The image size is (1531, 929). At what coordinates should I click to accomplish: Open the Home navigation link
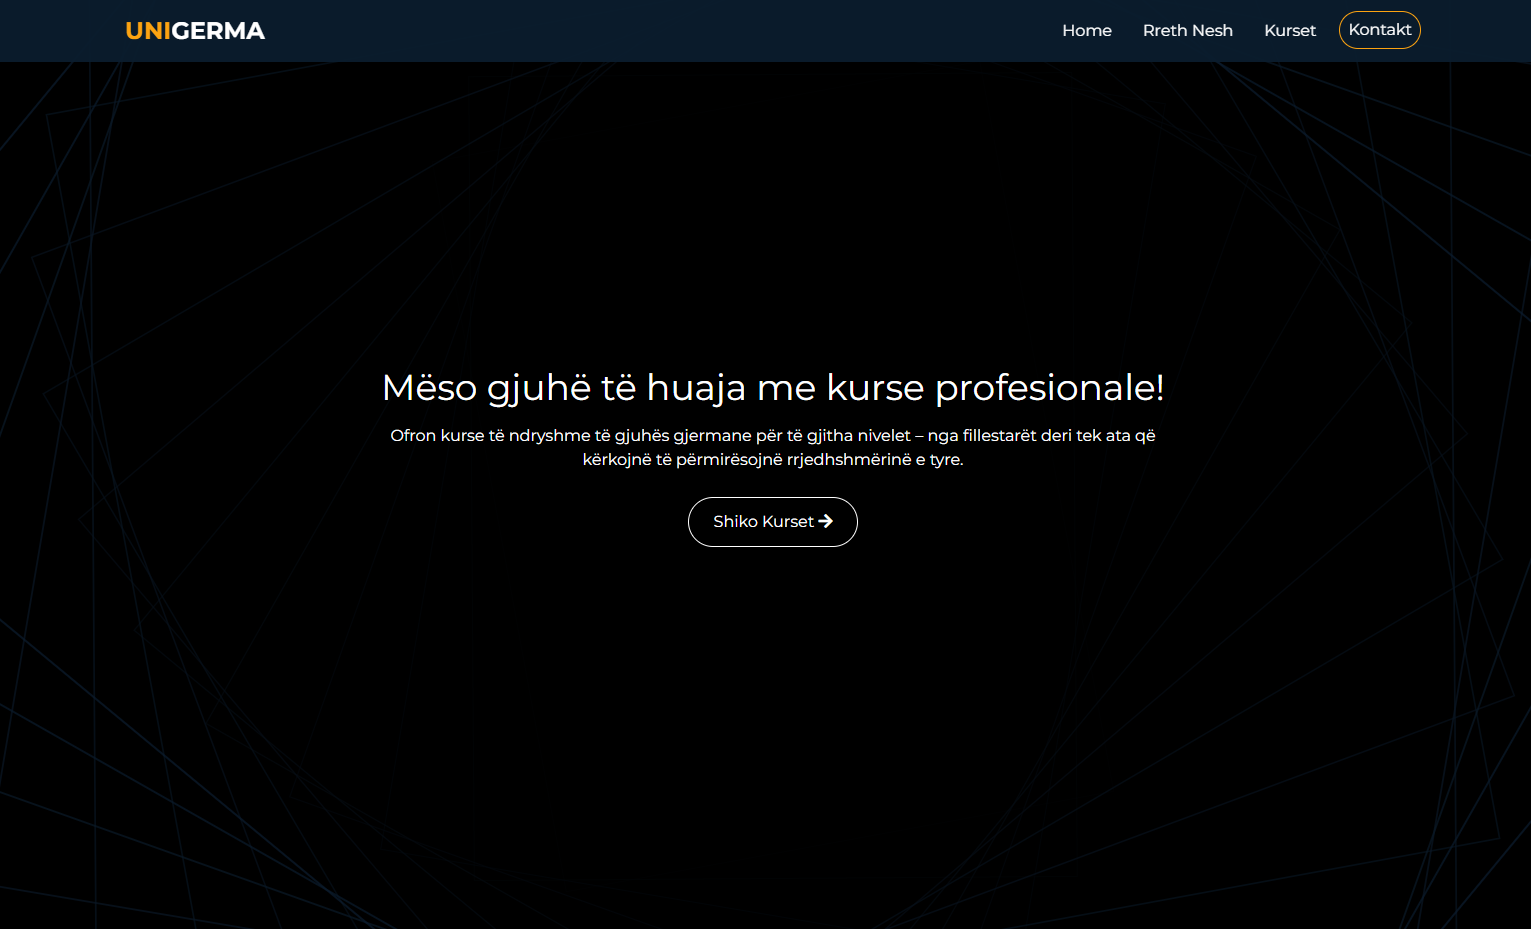(x=1086, y=31)
